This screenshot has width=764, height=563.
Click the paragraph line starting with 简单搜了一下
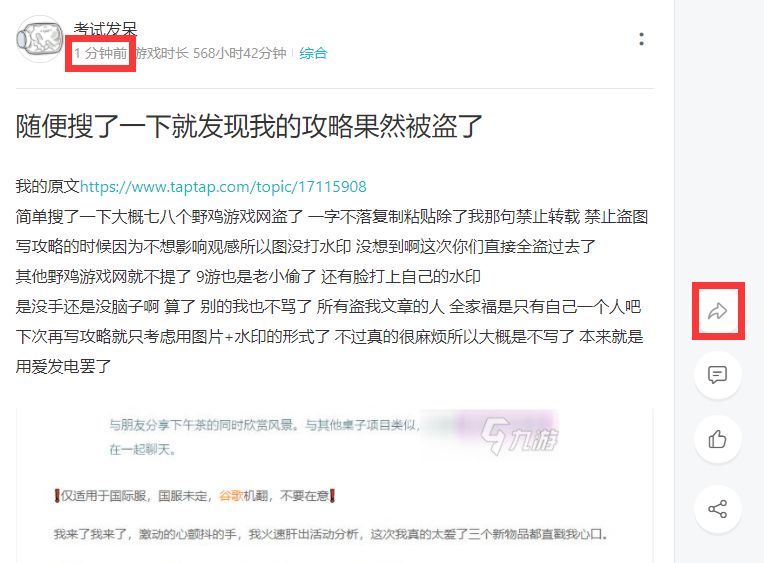[332, 216]
